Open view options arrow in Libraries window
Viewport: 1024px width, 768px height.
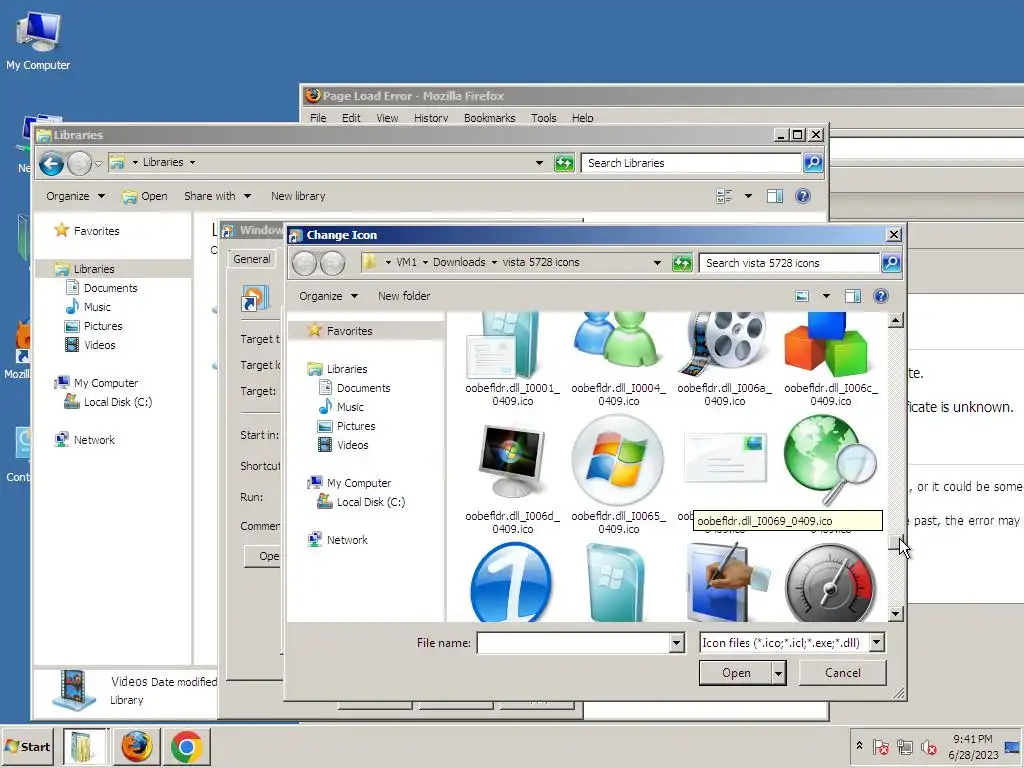(x=748, y=197)
